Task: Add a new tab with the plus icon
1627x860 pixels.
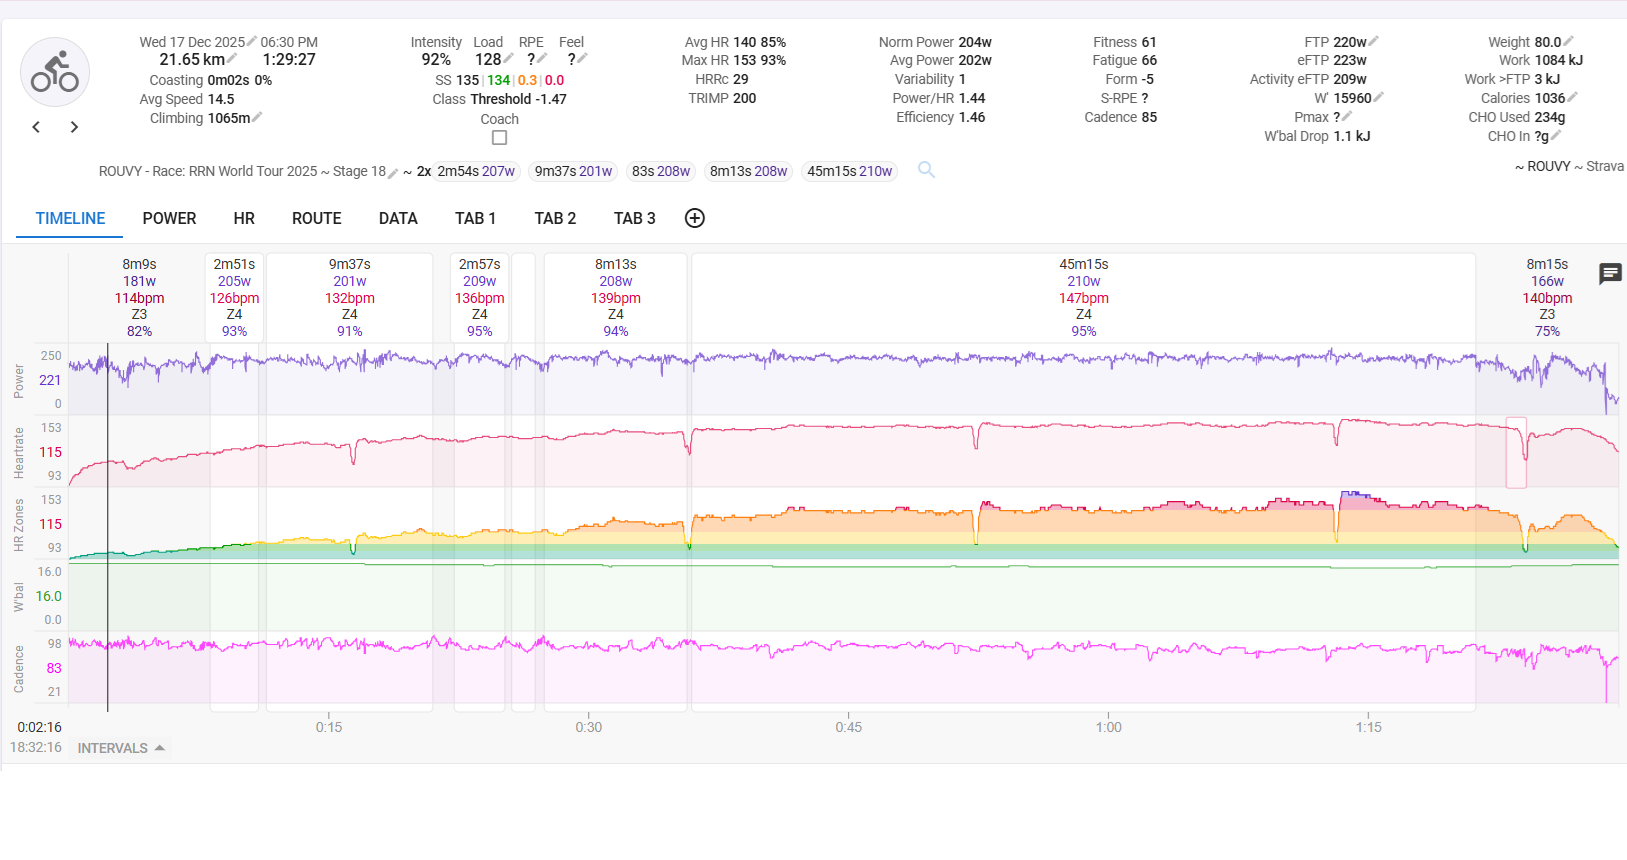Action: (x=695, y=218)
